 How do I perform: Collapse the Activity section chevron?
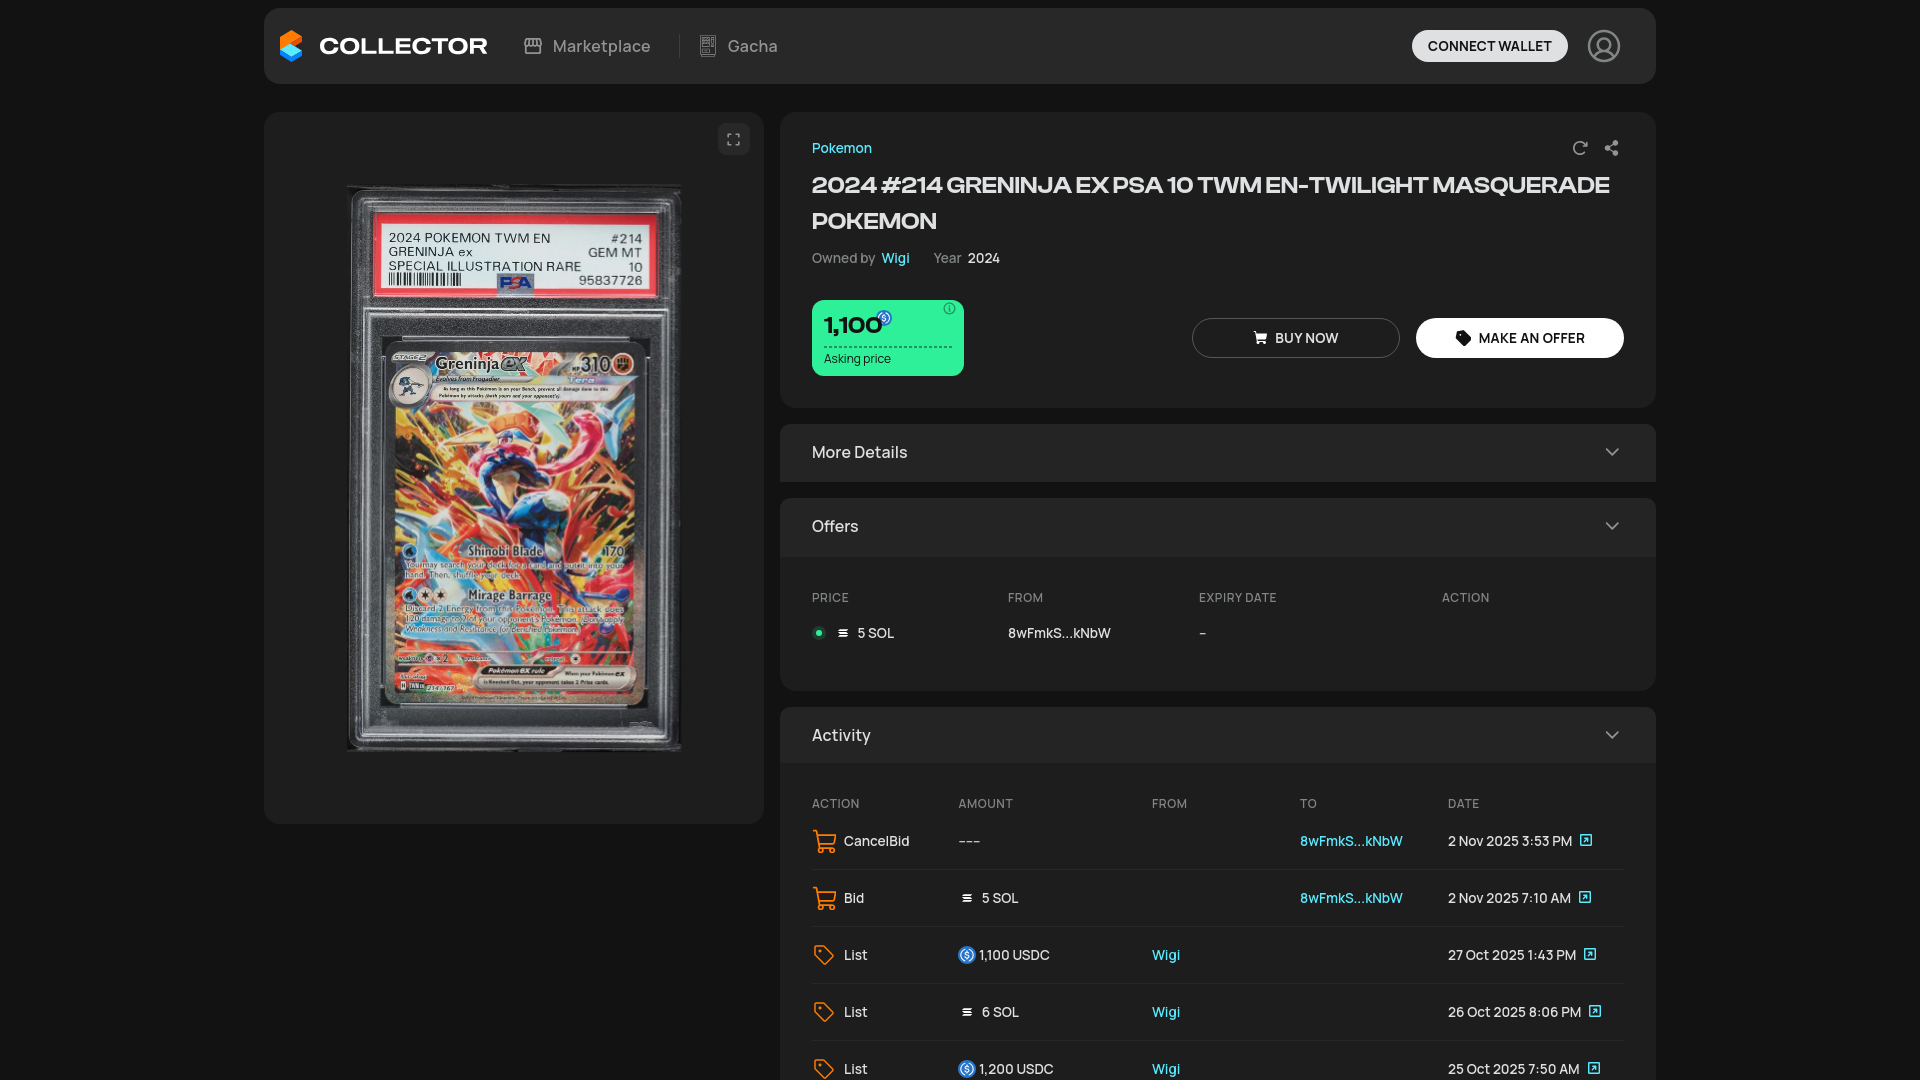click(x=1612, y=735)
